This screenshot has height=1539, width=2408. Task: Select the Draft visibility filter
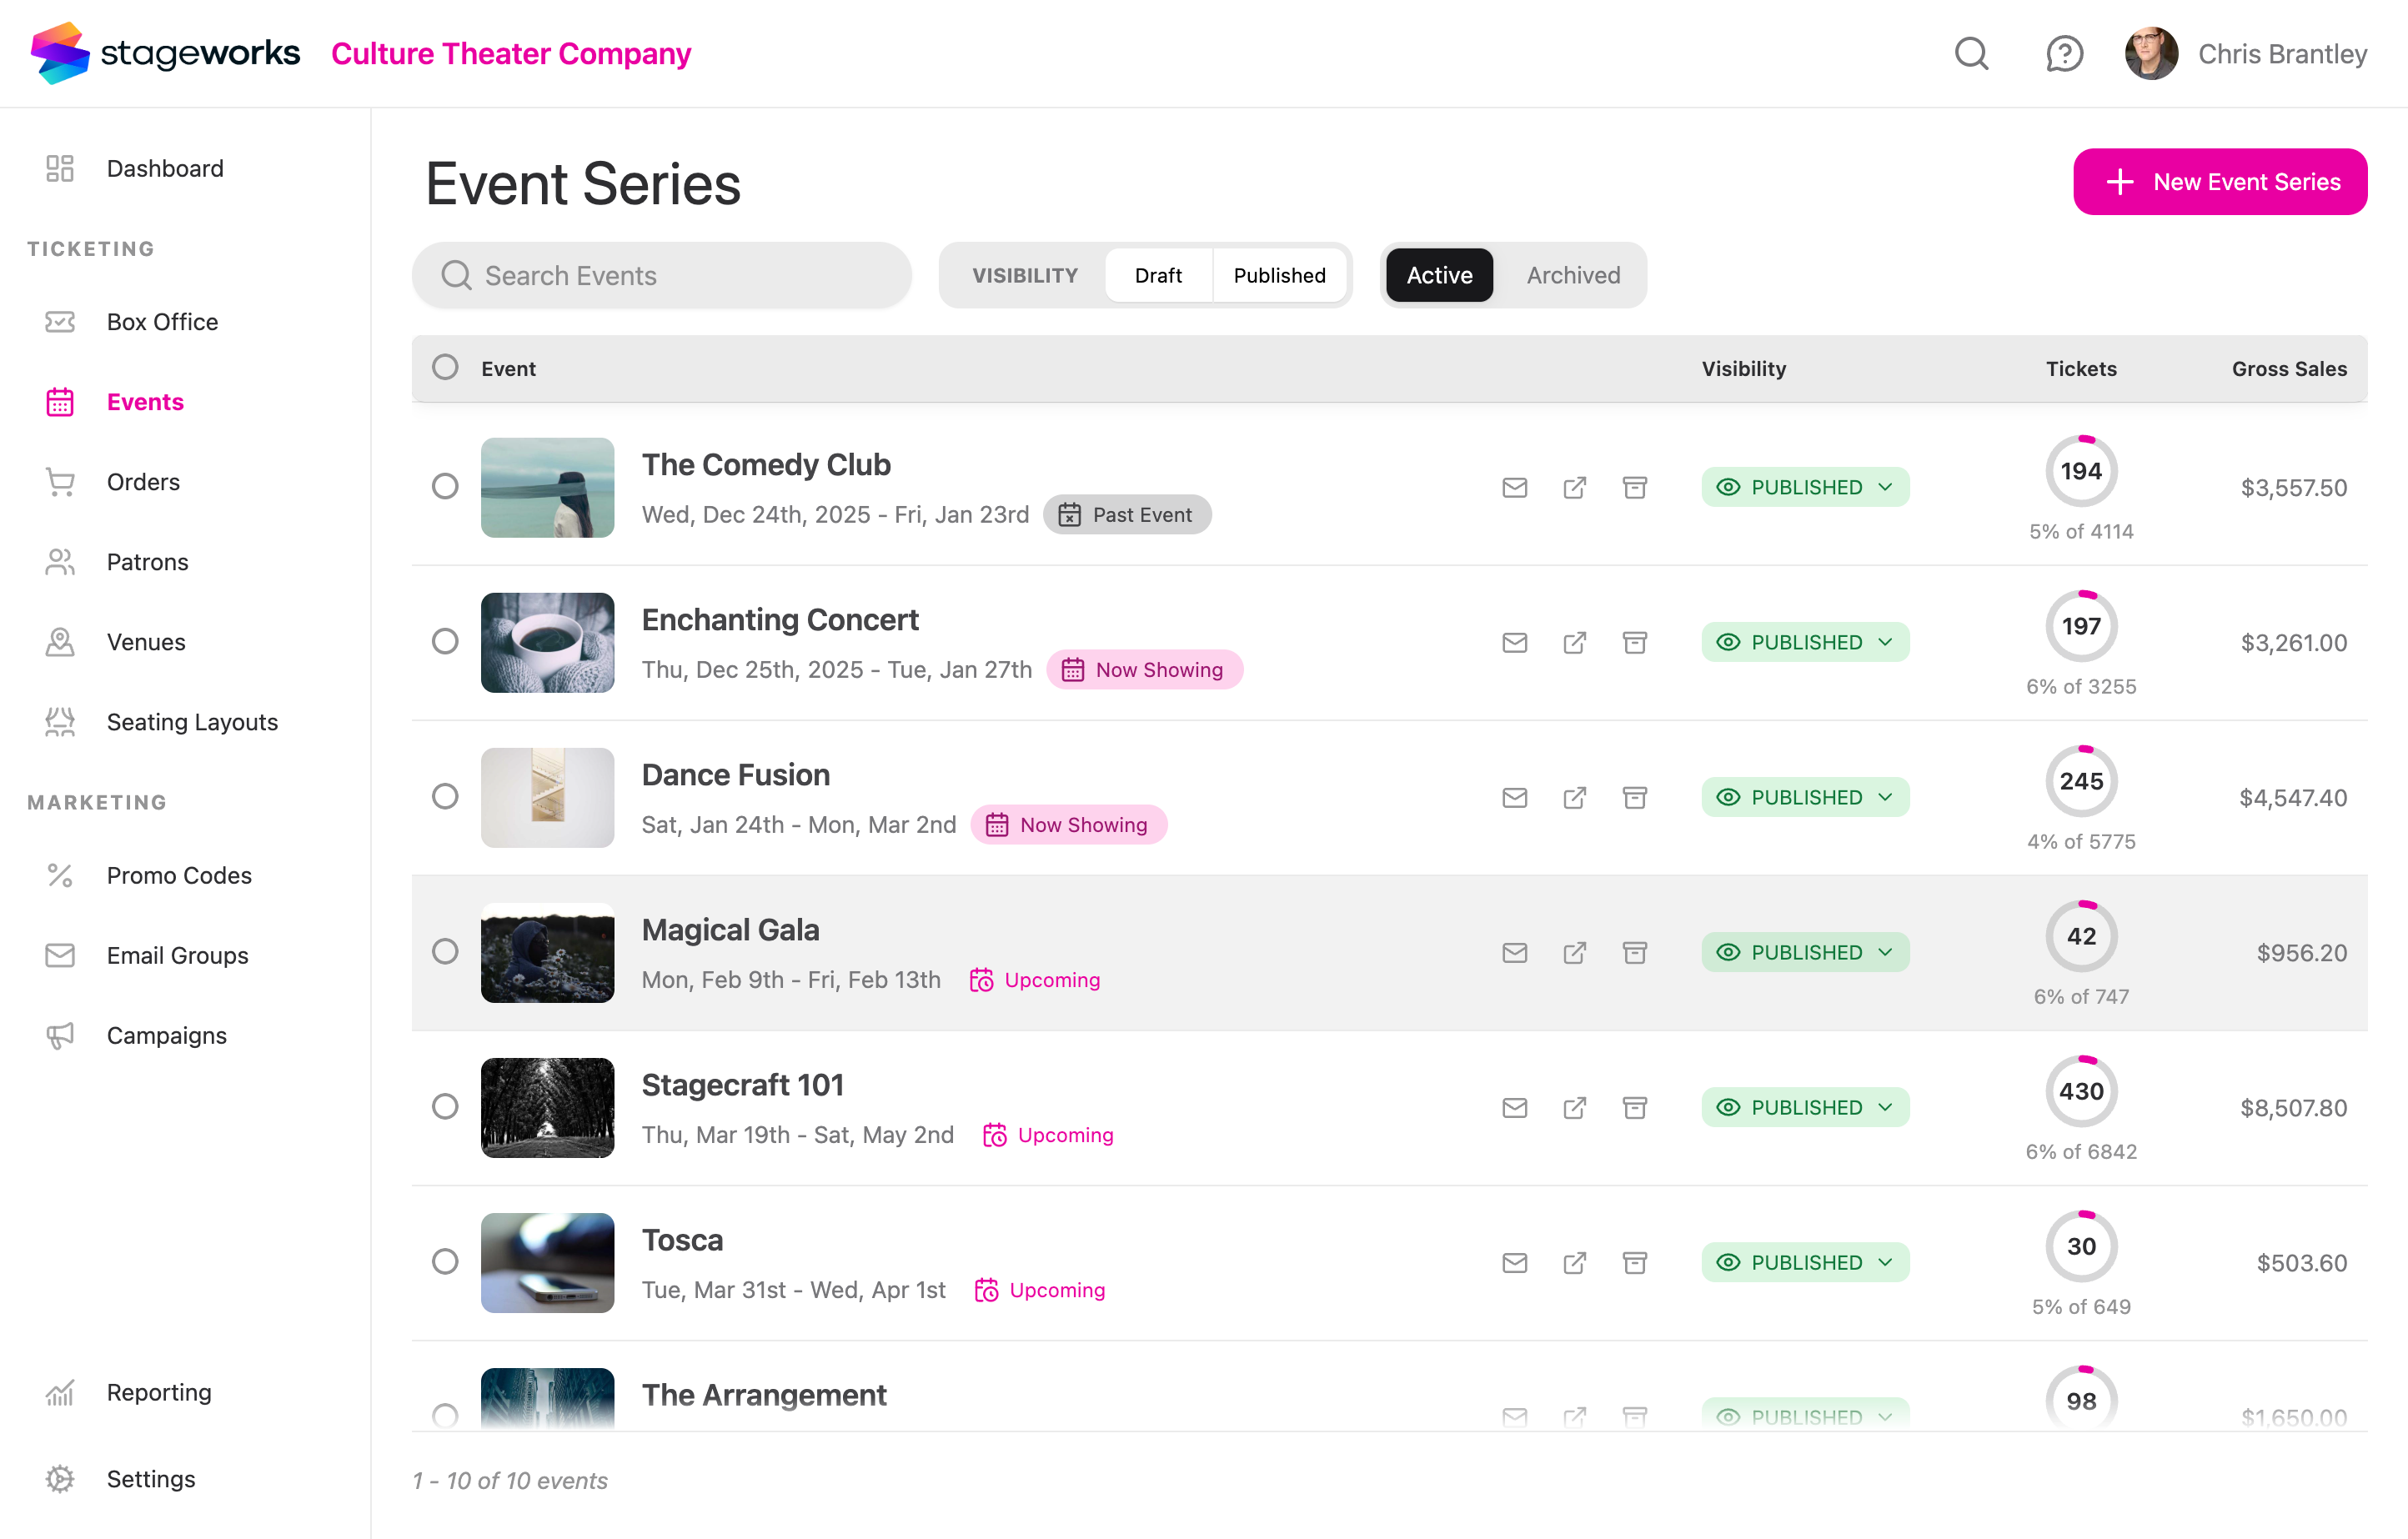[1157, 275]
